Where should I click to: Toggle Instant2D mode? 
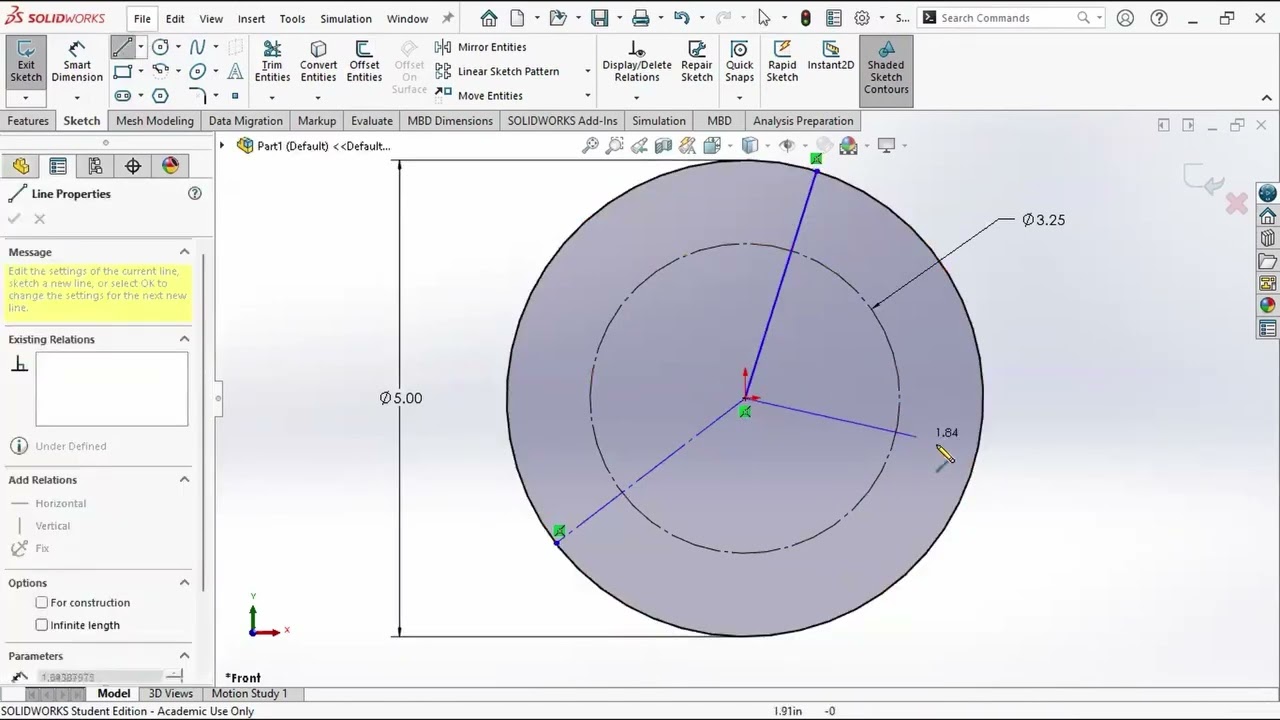(x=831, y=57)
